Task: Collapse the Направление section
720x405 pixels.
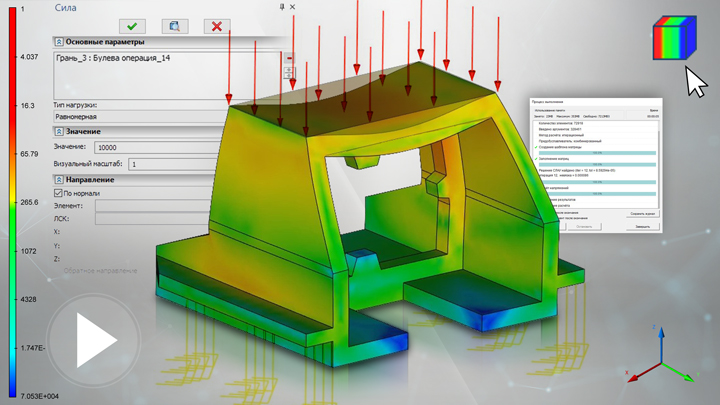Action: pos(58,179)
